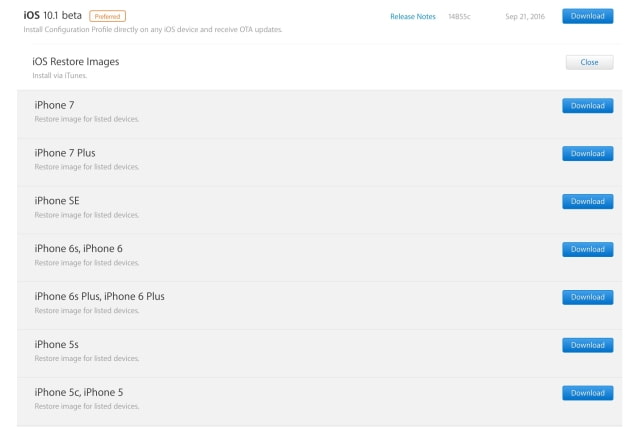Click the iPhone 5s row title
The image size is (640, 427).
(x=56, y=345)
